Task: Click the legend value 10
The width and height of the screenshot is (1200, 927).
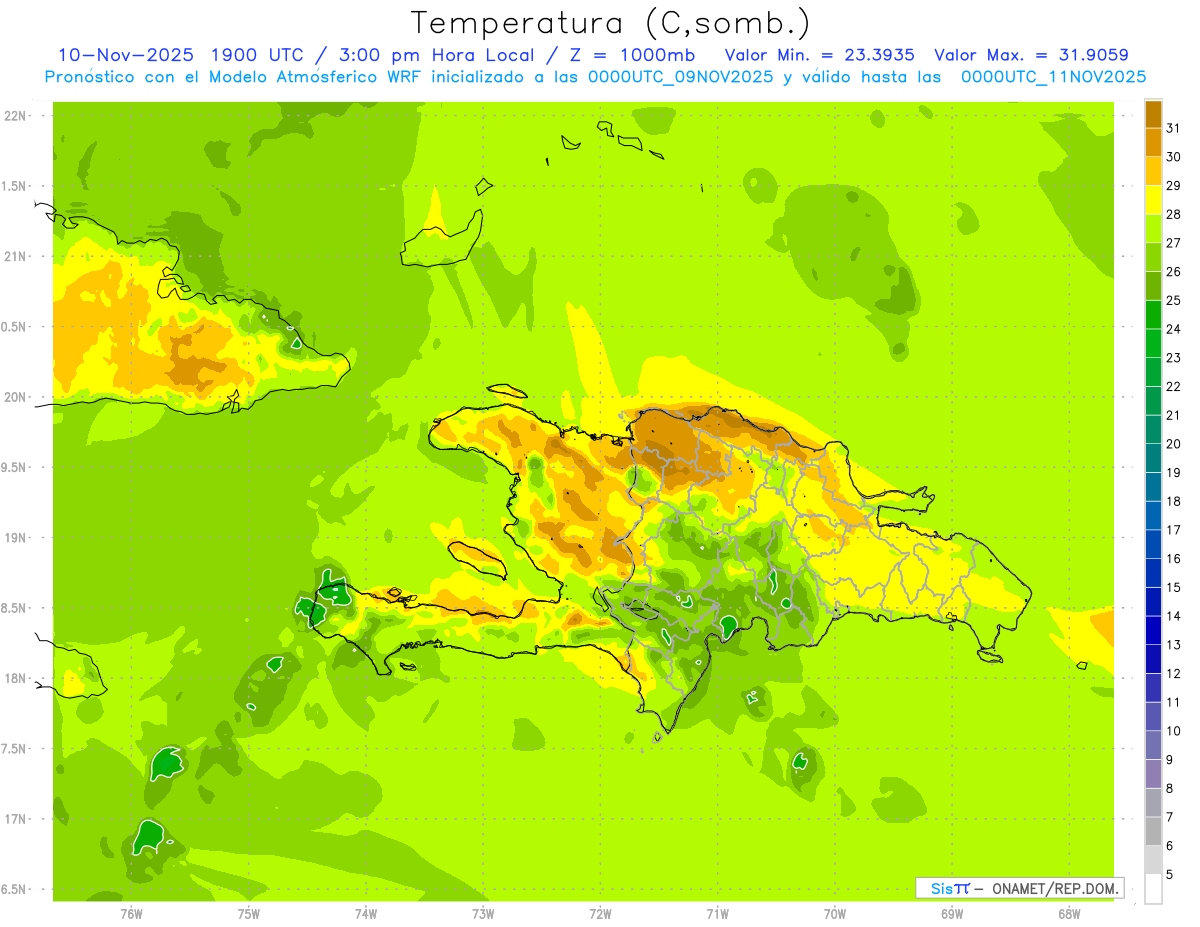Action: [x=1174, y=731]
